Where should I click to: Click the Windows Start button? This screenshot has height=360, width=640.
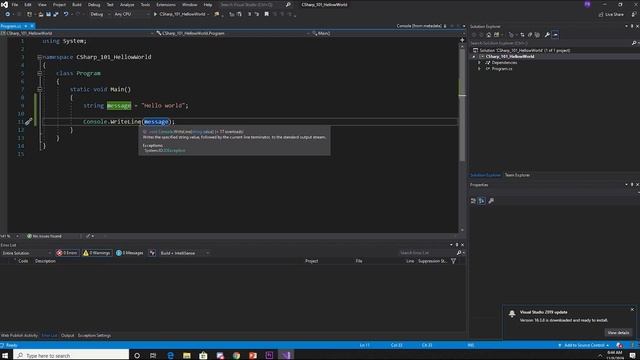[x=6, y=356]
